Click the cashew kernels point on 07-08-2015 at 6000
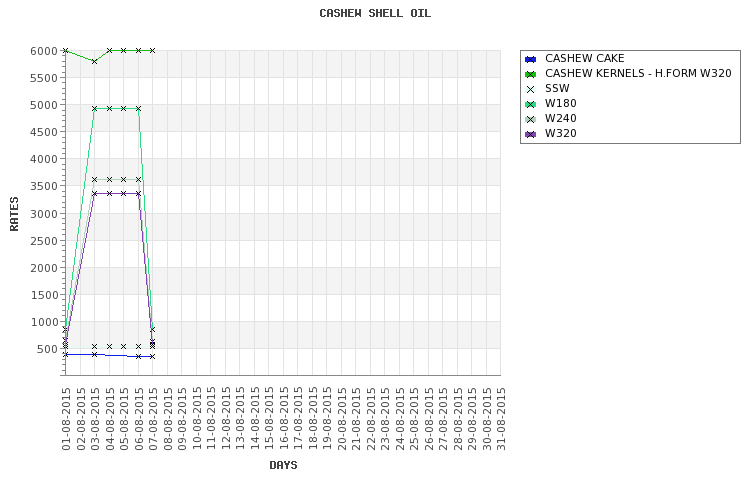Screen dimensions: 750x500 [153, 50]
